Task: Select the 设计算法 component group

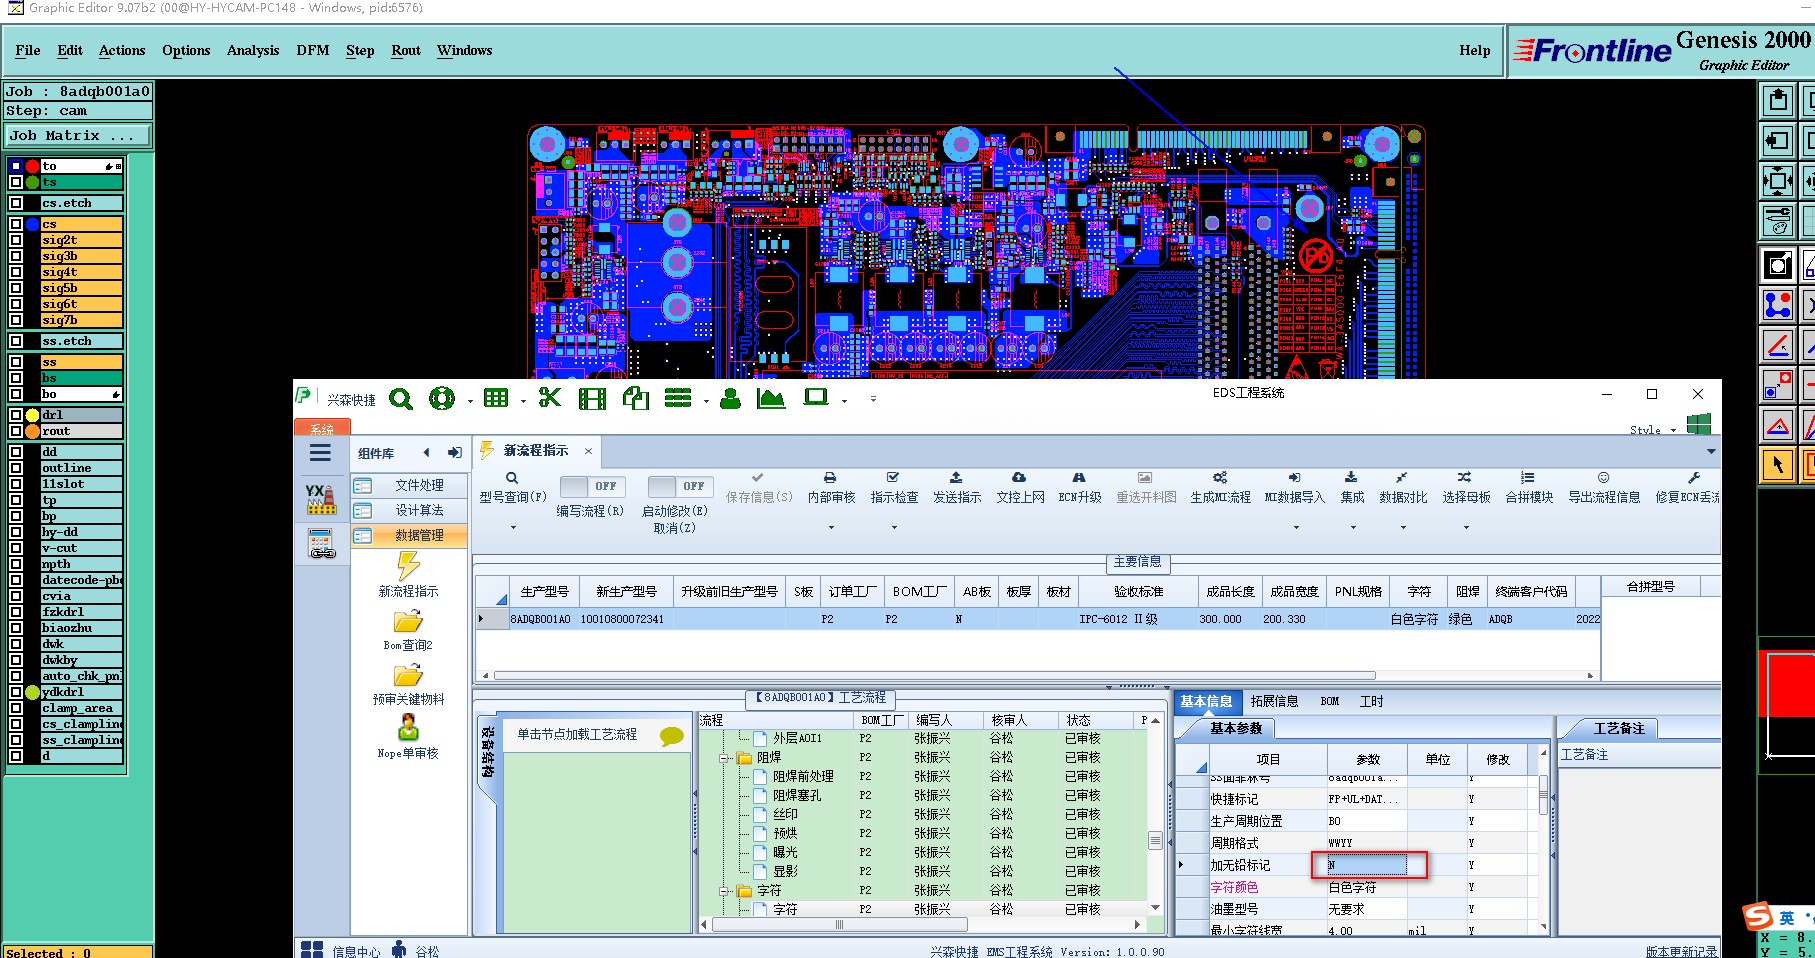Action: coord(418,510)
